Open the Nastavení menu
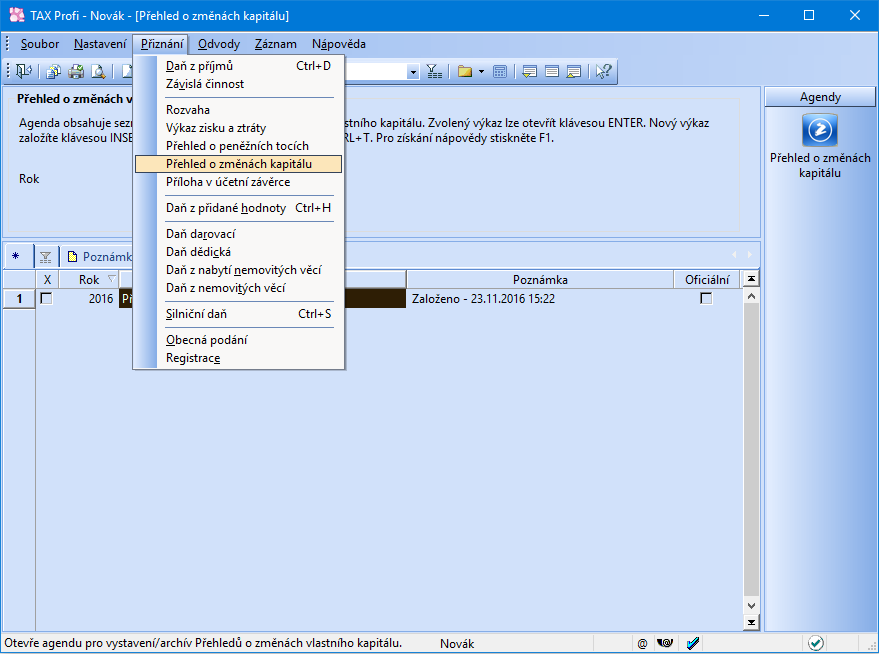Image resolution: width=879 pixels, height=654 pixels. 100,44
